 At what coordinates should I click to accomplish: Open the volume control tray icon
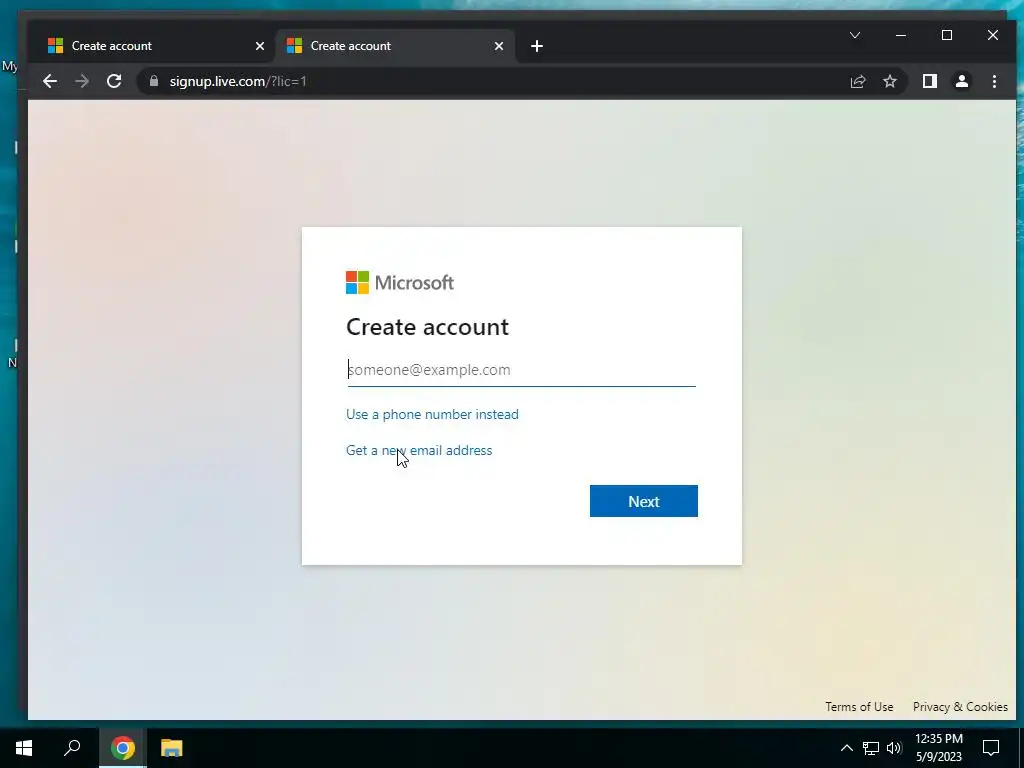pyautogui.click(x=894, y=748)
